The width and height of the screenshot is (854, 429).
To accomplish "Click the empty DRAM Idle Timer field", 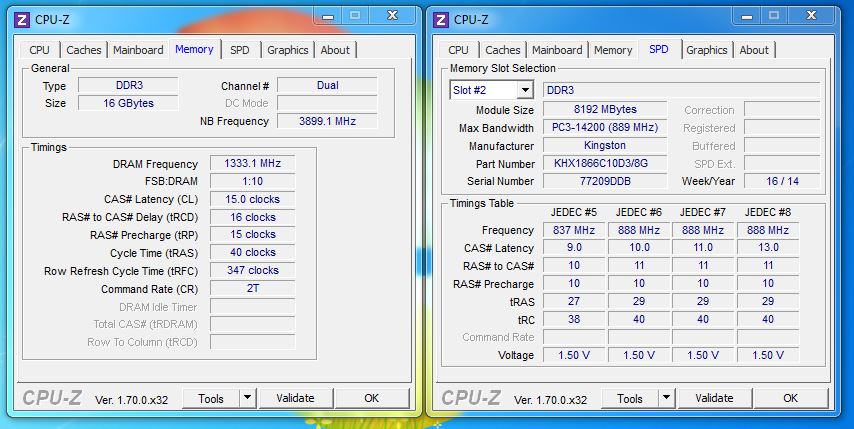I will pyautogui.click(x=252, y=307).
